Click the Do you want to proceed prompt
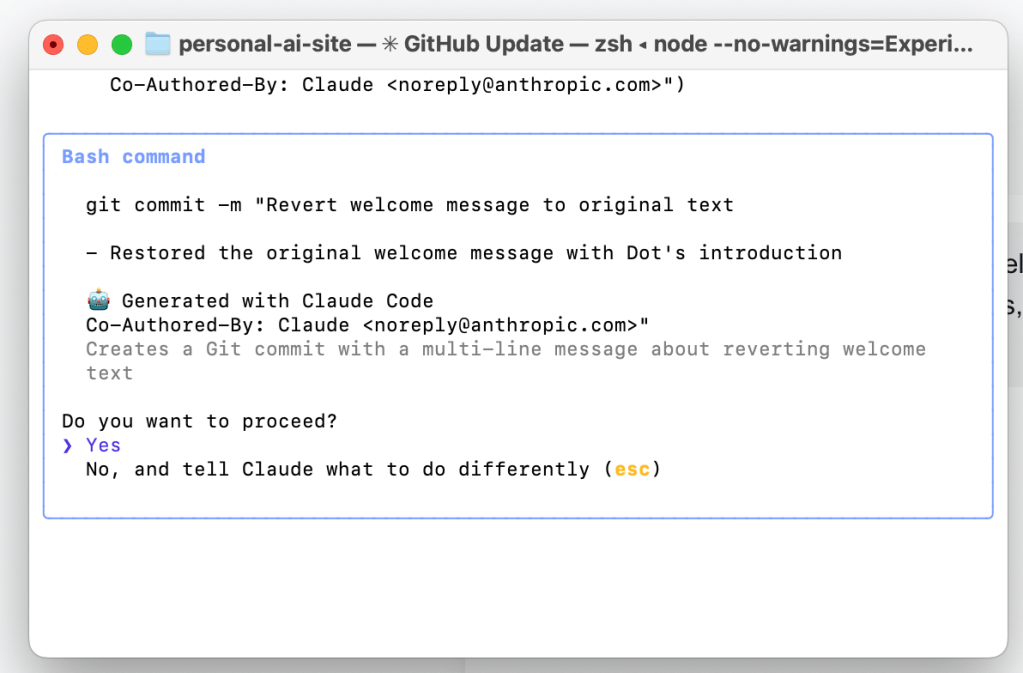1023x673 pixels. pos(200,421)
